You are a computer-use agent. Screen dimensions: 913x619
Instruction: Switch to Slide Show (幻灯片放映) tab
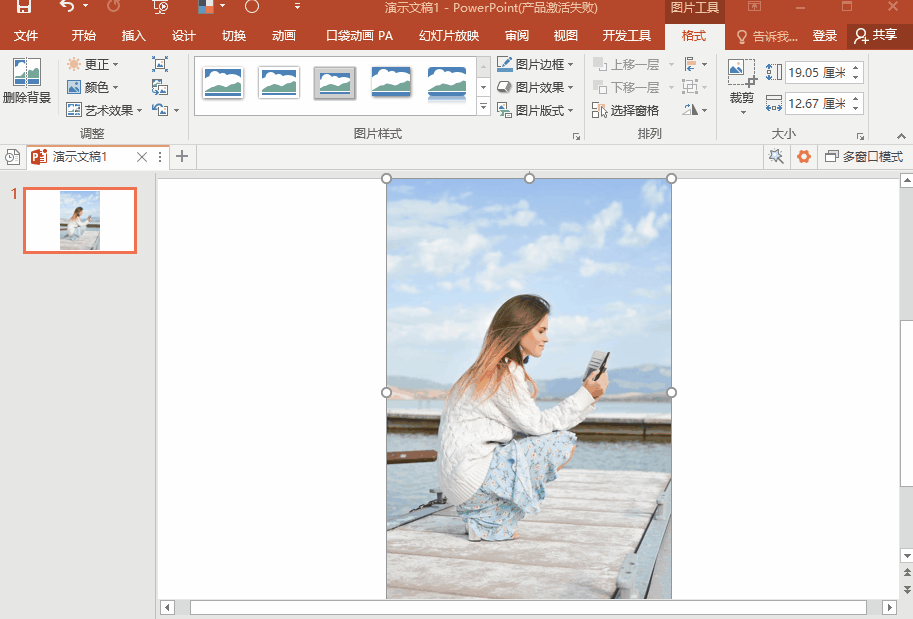pyautogui.click(x=449, y=36)
